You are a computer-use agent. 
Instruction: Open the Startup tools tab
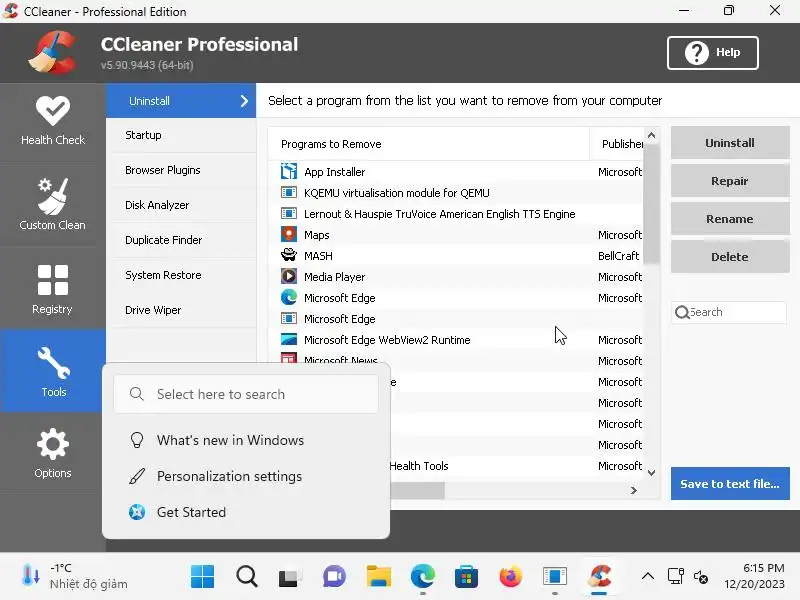coord(181,135)
